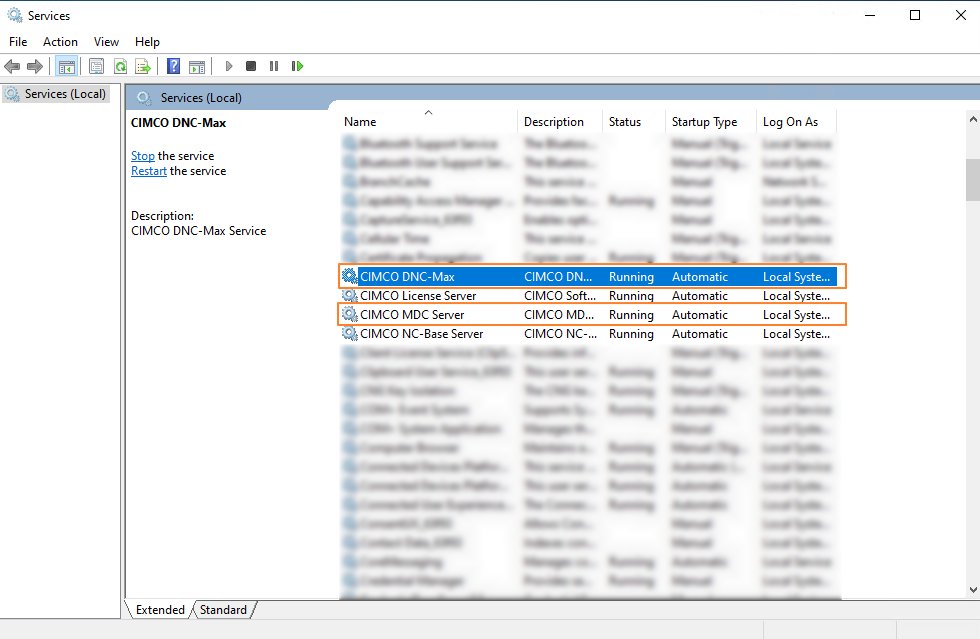Screen dimensions: 980x639
Task: Sort by the Status column header
Action: (634, 122)
